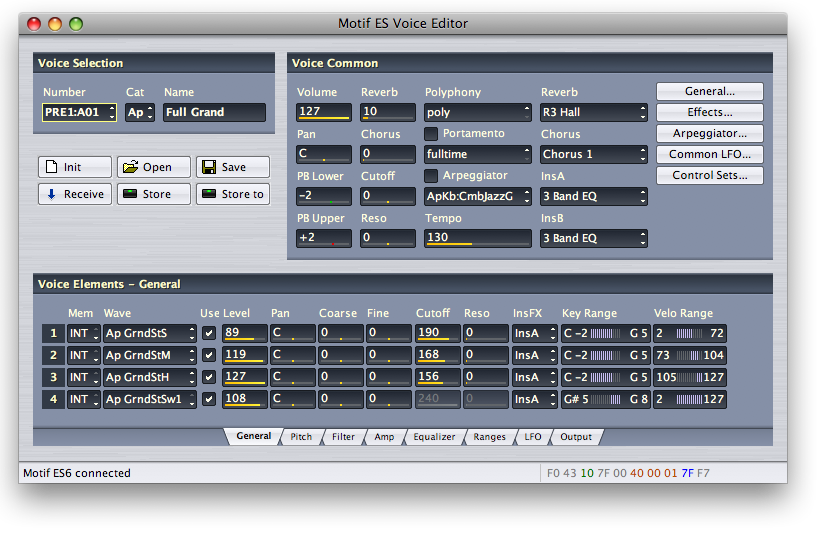Click the Save disk icon button
This screenshot has height=538, width=827.
(232, 167)
